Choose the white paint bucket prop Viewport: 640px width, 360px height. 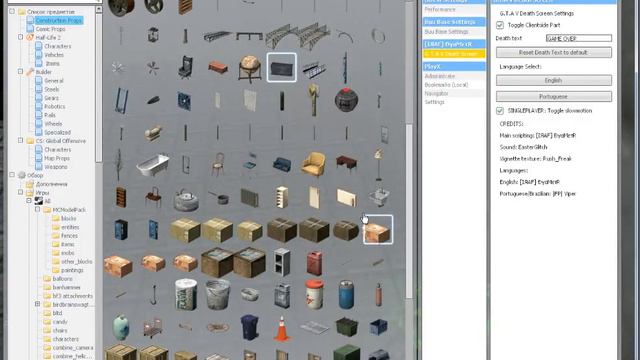pyautogui.click(x=186, y=294)
